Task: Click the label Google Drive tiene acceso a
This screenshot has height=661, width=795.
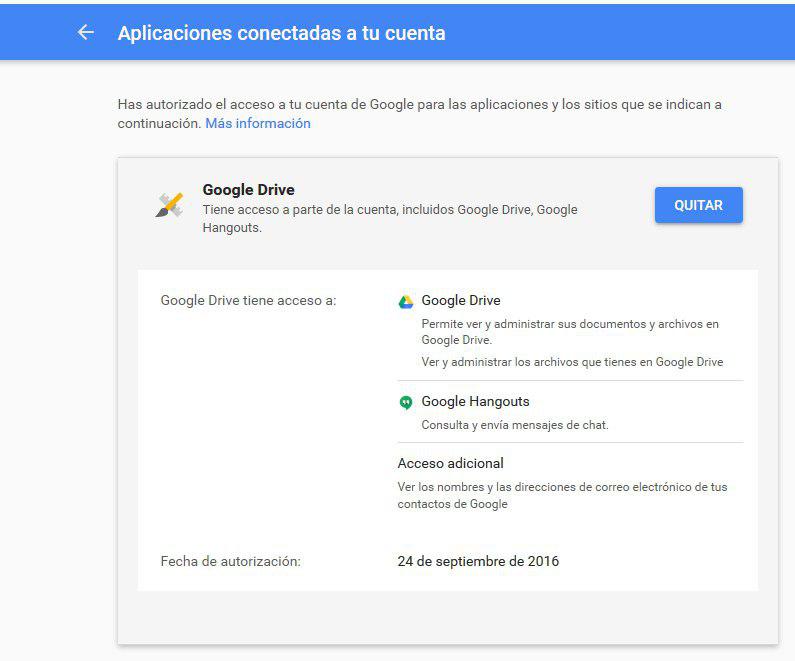Action: click(248, 300)
